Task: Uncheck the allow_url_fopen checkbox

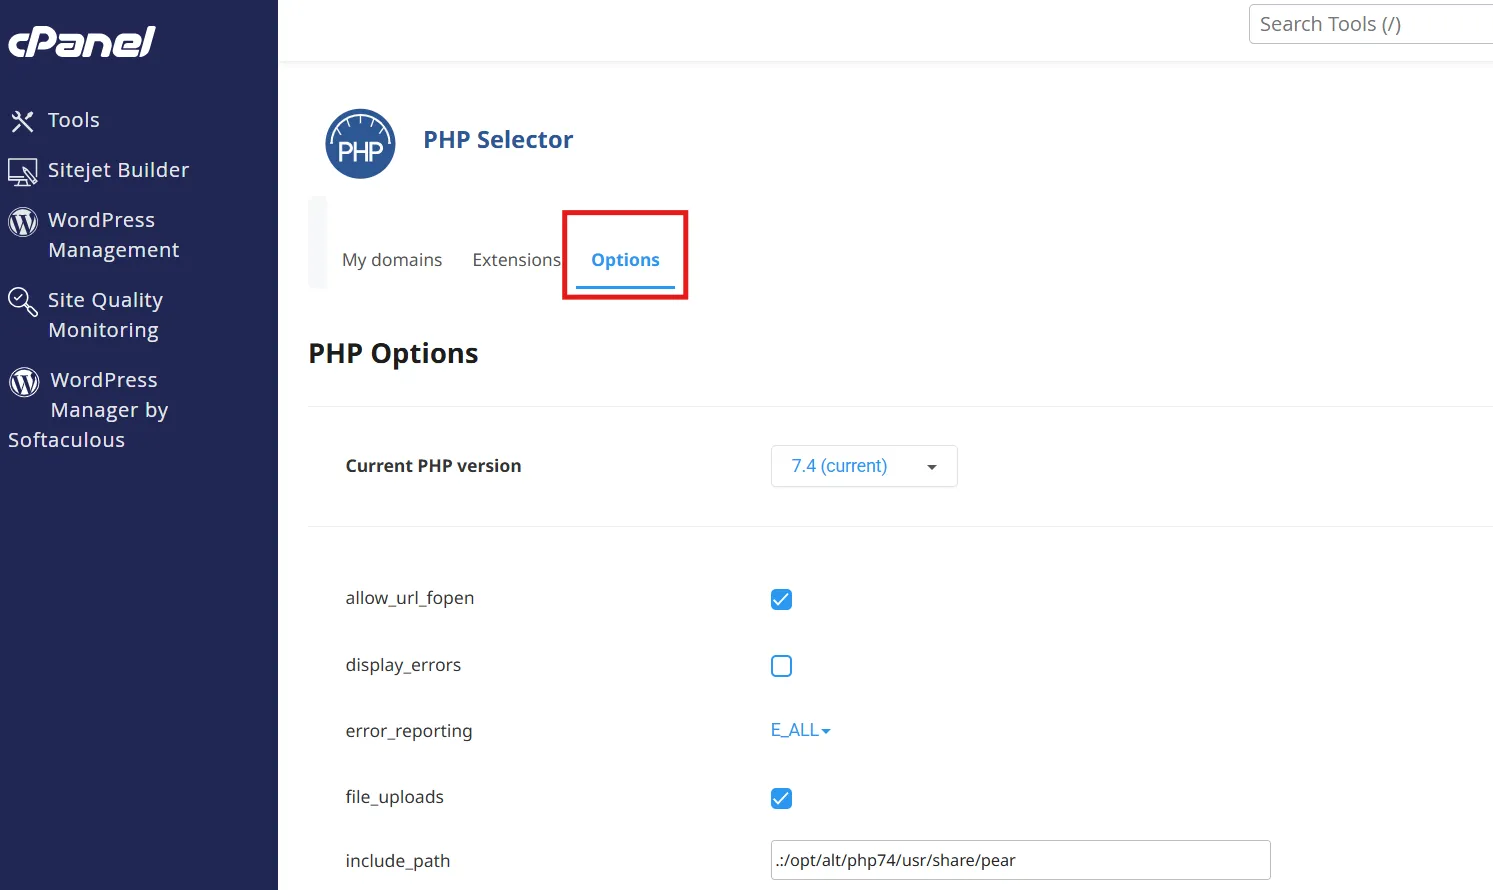Action: [781, 599]
